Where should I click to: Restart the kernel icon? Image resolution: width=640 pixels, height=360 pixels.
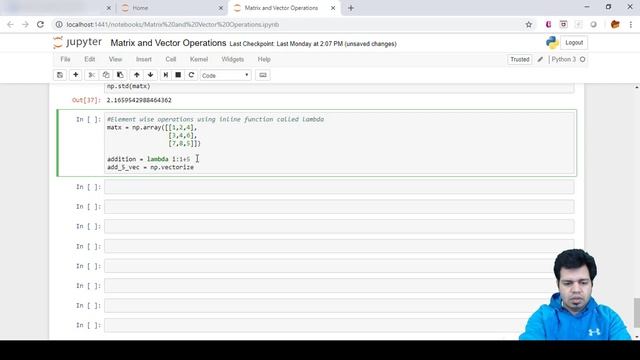point(191,75)
